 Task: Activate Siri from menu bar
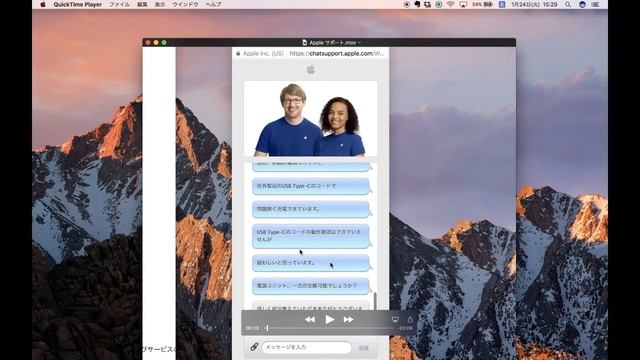point(582,4)
